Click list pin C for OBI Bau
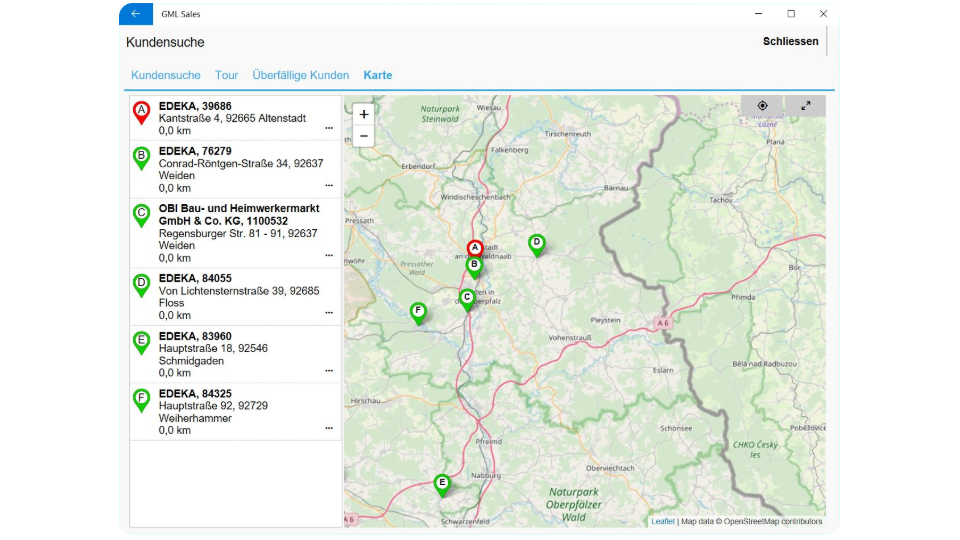Image resolution: width=960 pixels, height=540 pixels. (x=141, y=216)
